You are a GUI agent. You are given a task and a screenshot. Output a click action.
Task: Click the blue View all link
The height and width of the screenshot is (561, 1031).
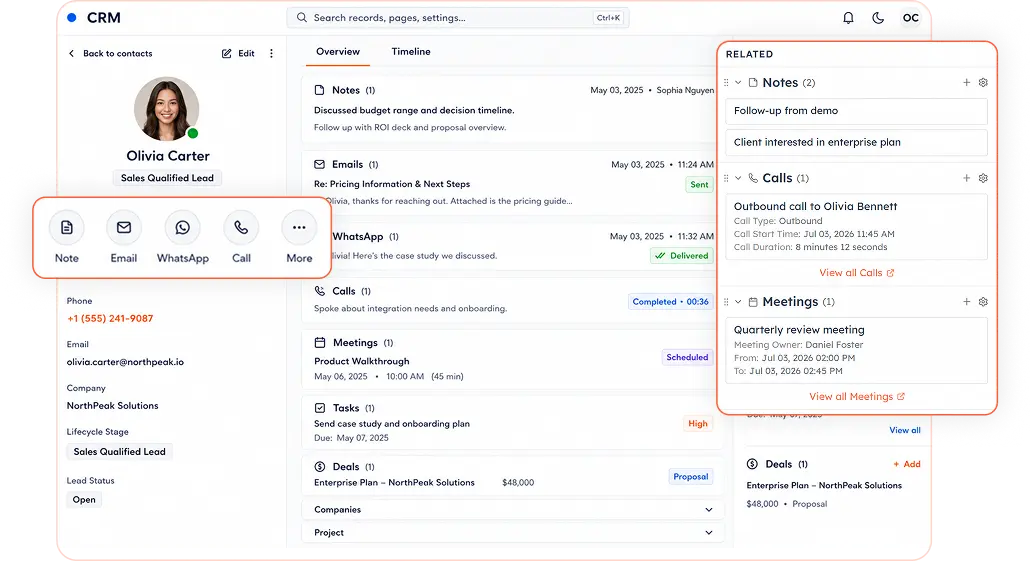[x=905, y=430]
